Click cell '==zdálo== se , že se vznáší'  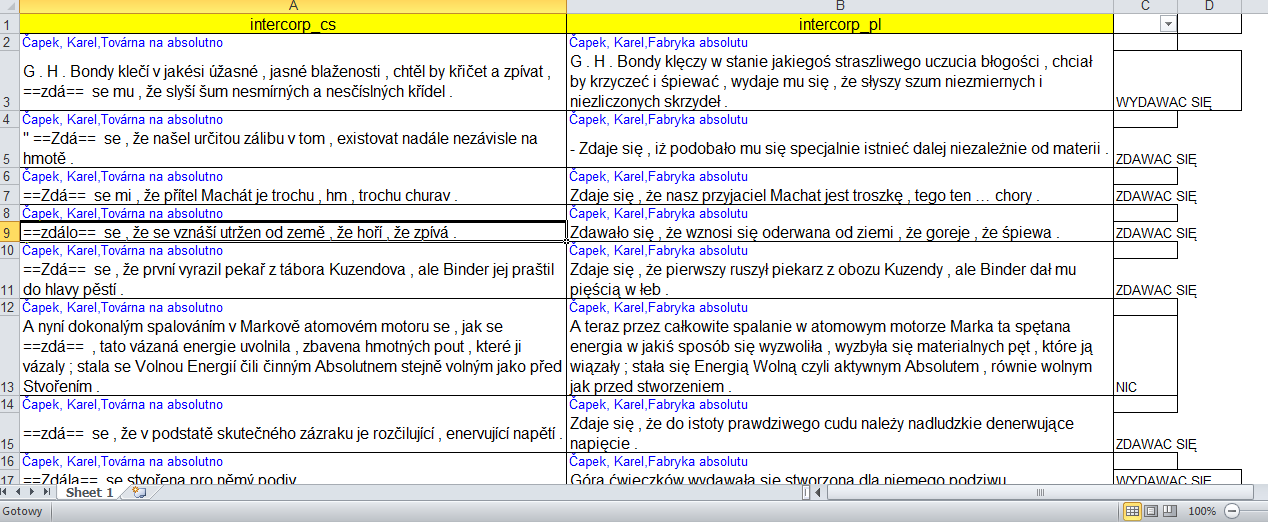(x=293, y=232)
